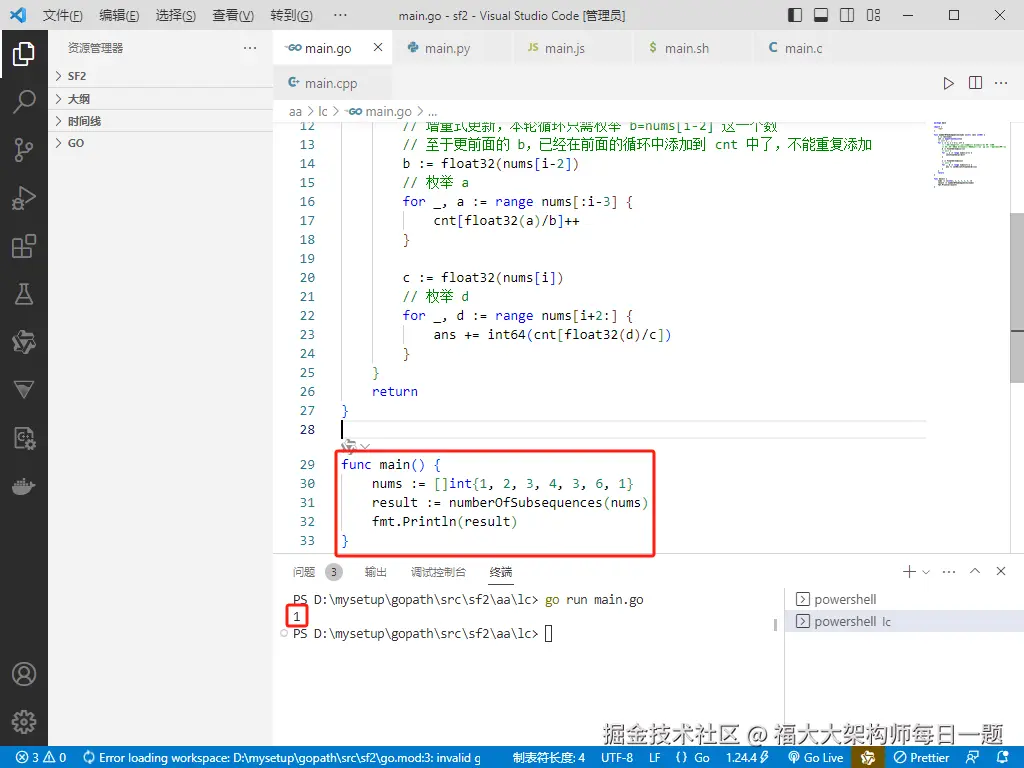Switch to the main.py tab
The width and height of the screenshot is (1024, 768).
coord(453,48)
